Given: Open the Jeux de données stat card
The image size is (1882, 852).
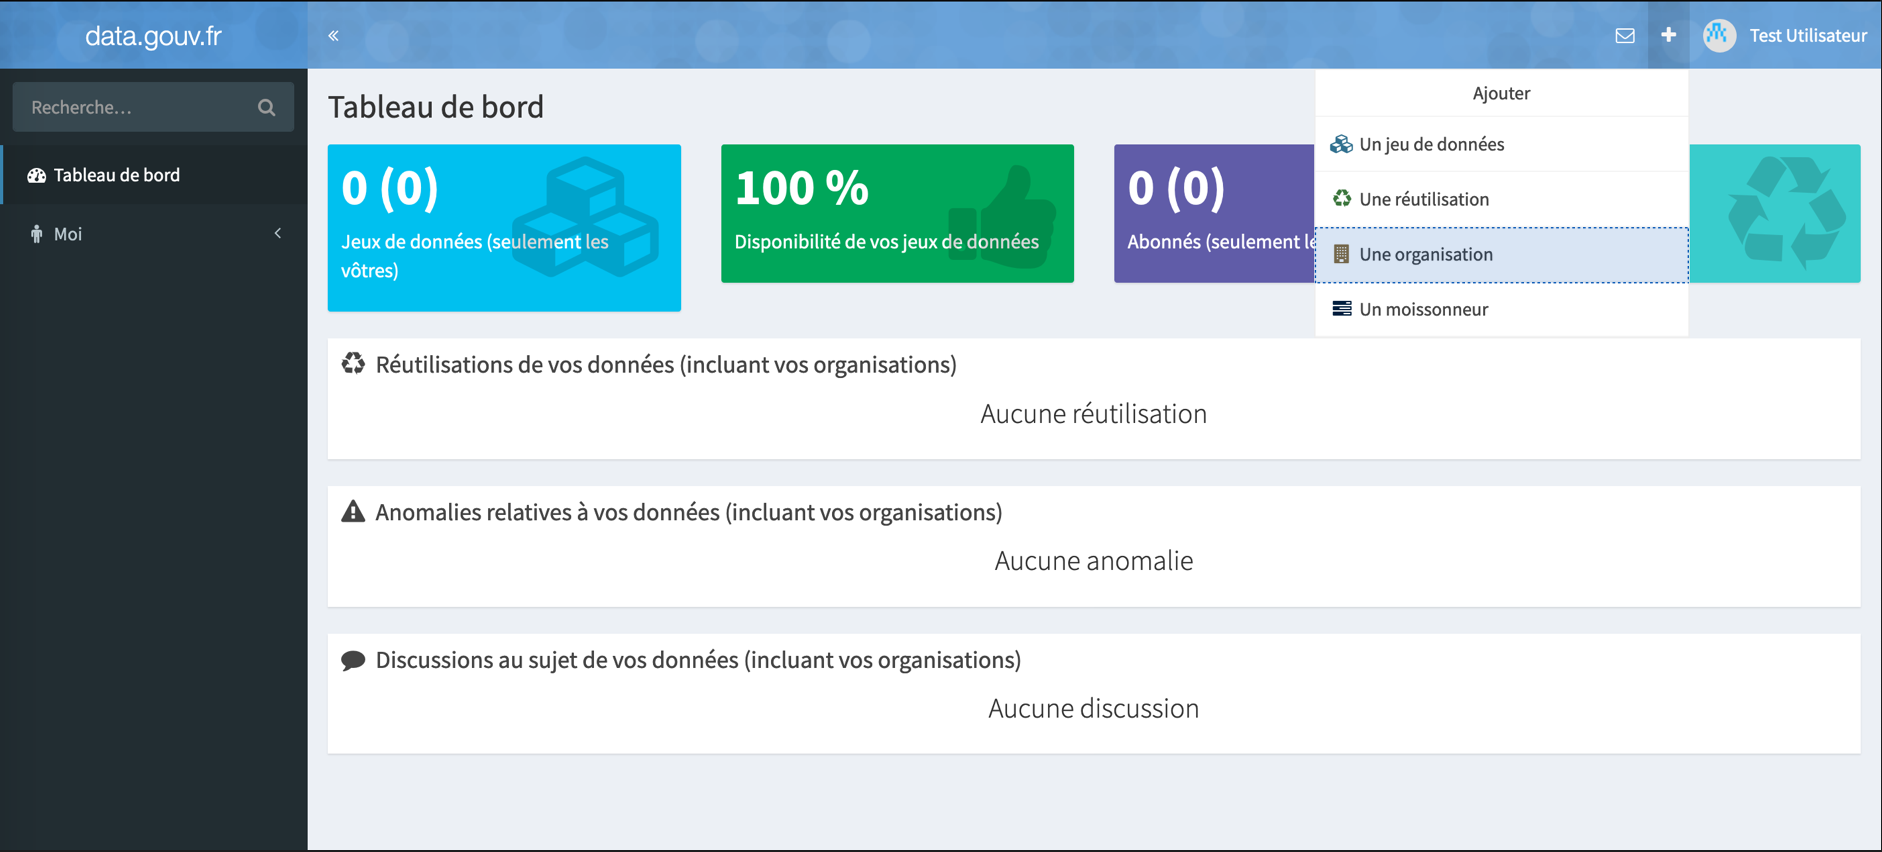Looking at the screenshot, I should [504, 228].
